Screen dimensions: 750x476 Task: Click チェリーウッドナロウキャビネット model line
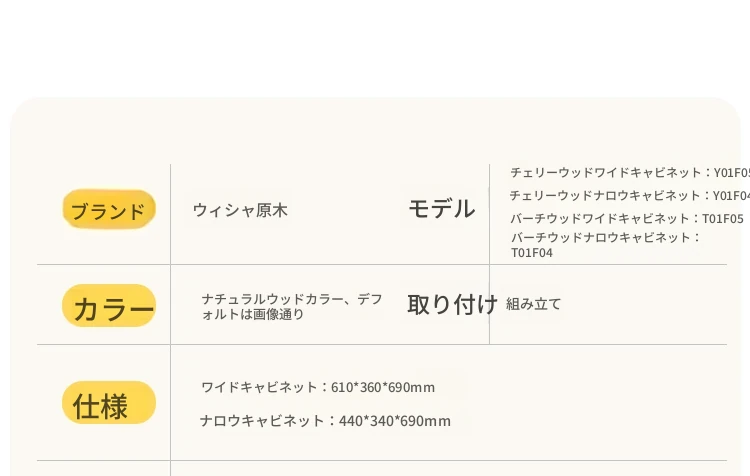[x=629, y=196]
